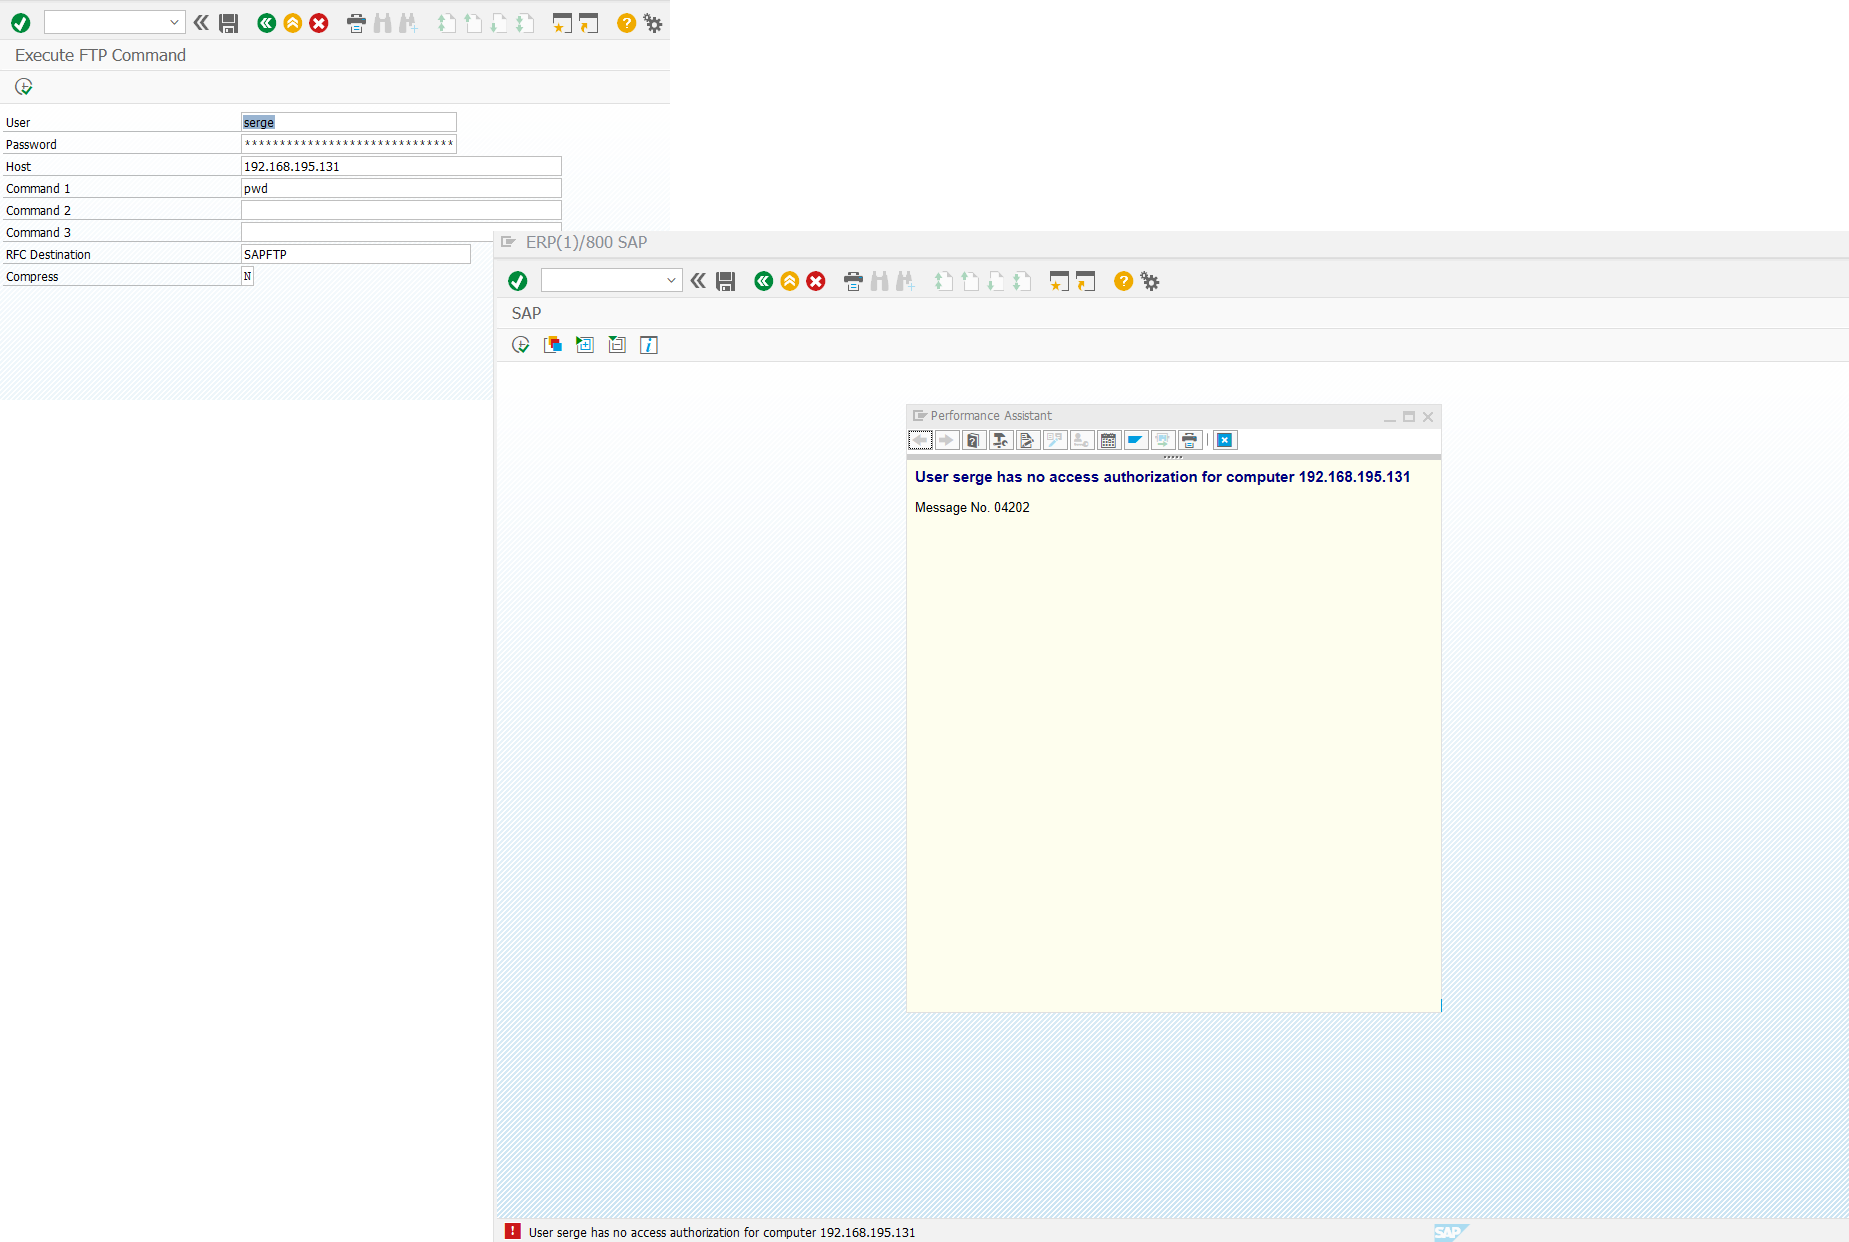Click Save diskette icon in FTP Command window

229,23
